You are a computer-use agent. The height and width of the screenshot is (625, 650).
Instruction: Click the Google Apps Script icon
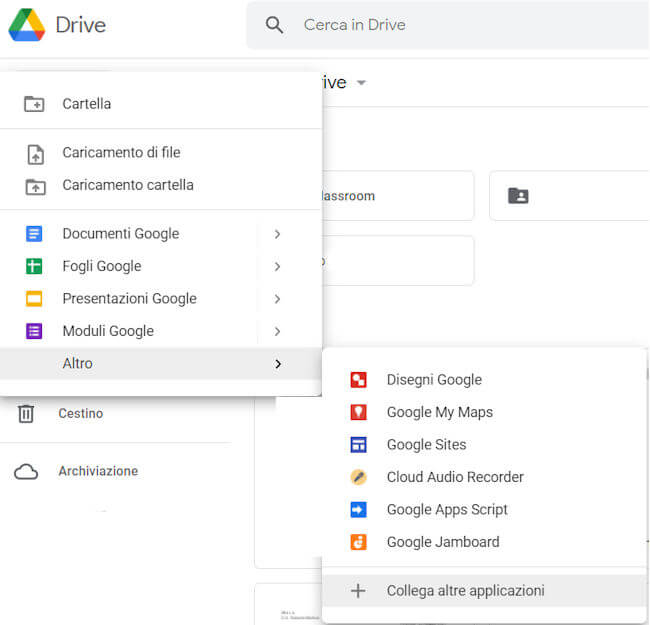coord(359,510)
